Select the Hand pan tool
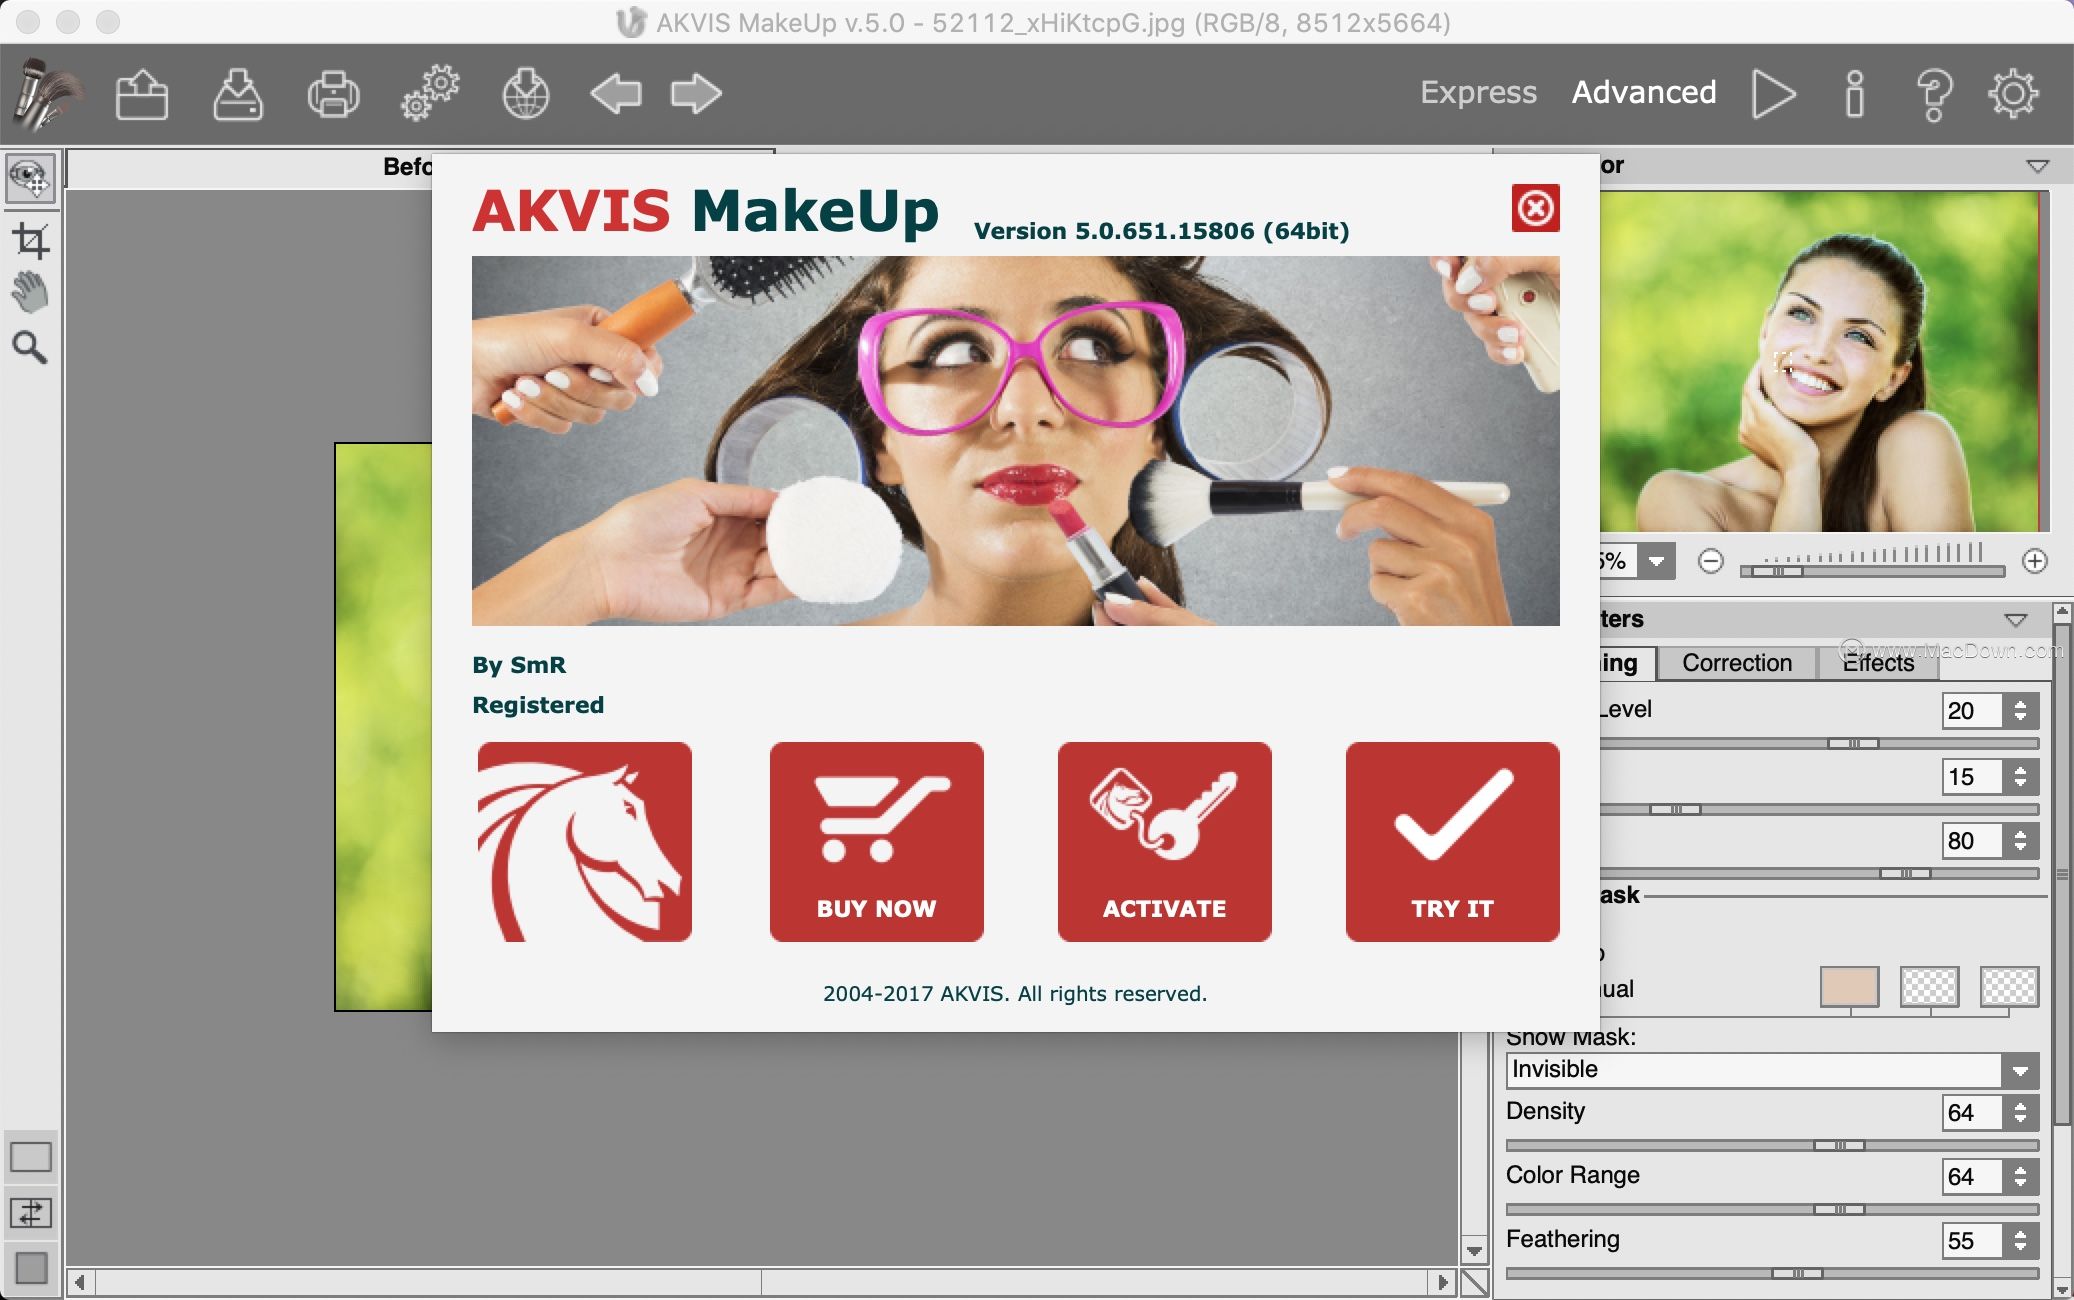The width and height of the screenshot is (2074, 1300). coord(31,293)
